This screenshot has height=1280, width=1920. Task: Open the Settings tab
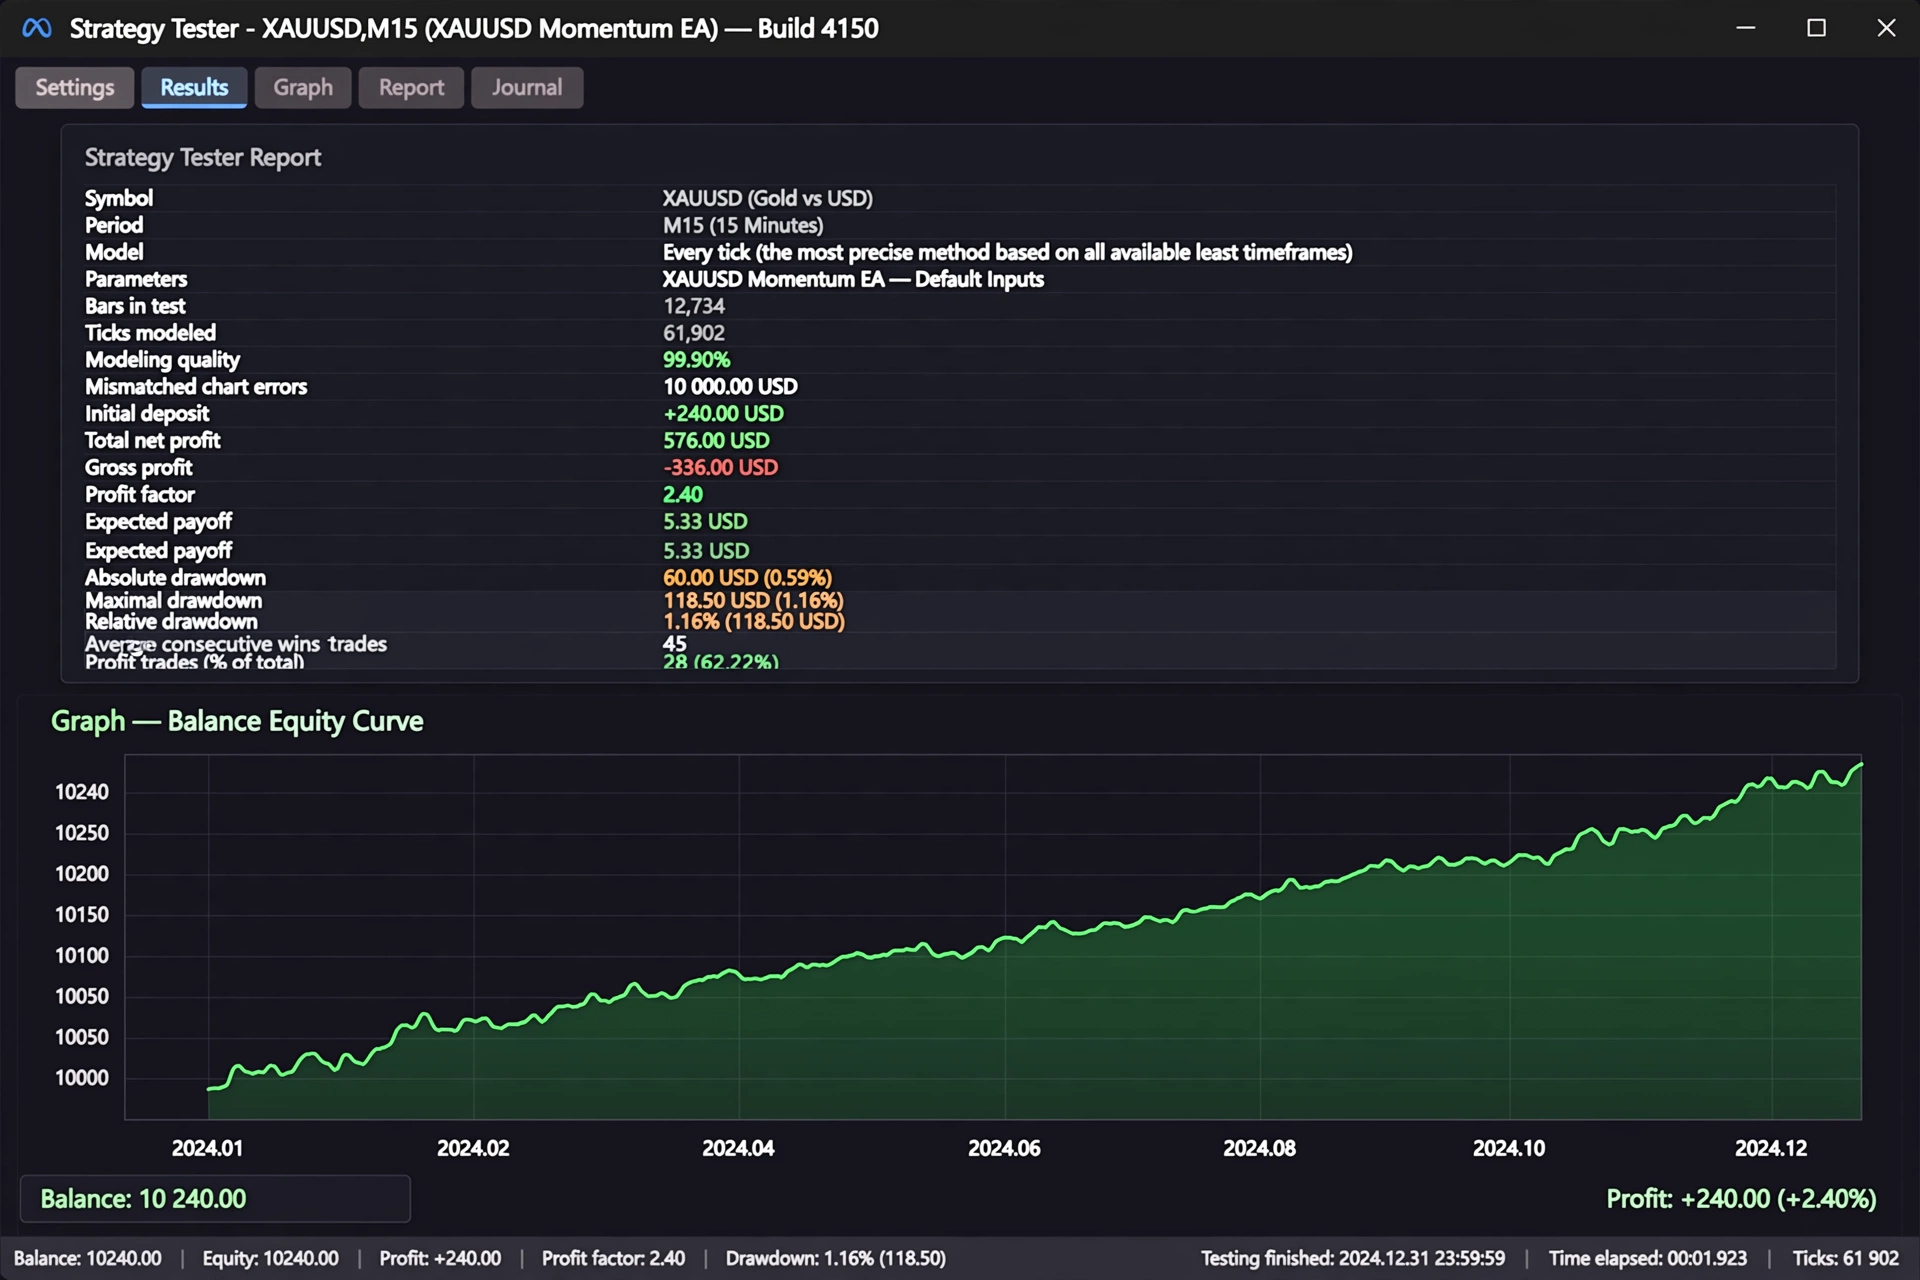point(75,88)
